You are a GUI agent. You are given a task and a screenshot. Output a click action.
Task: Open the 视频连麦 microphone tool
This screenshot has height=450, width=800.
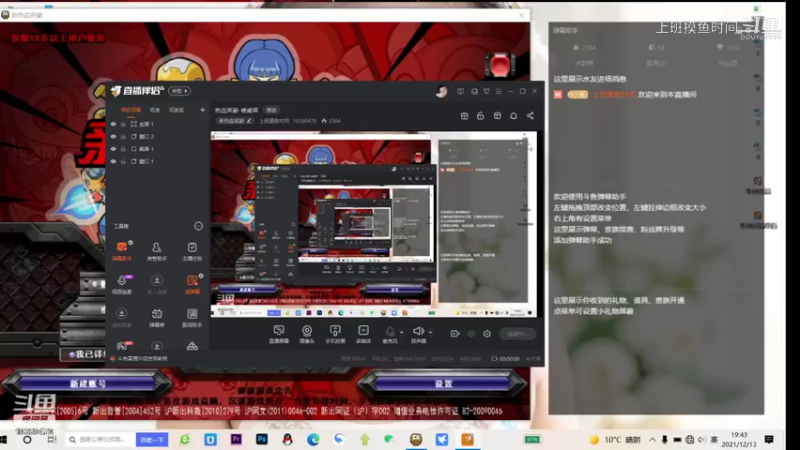pyautogui.click(x=122, y=284)
